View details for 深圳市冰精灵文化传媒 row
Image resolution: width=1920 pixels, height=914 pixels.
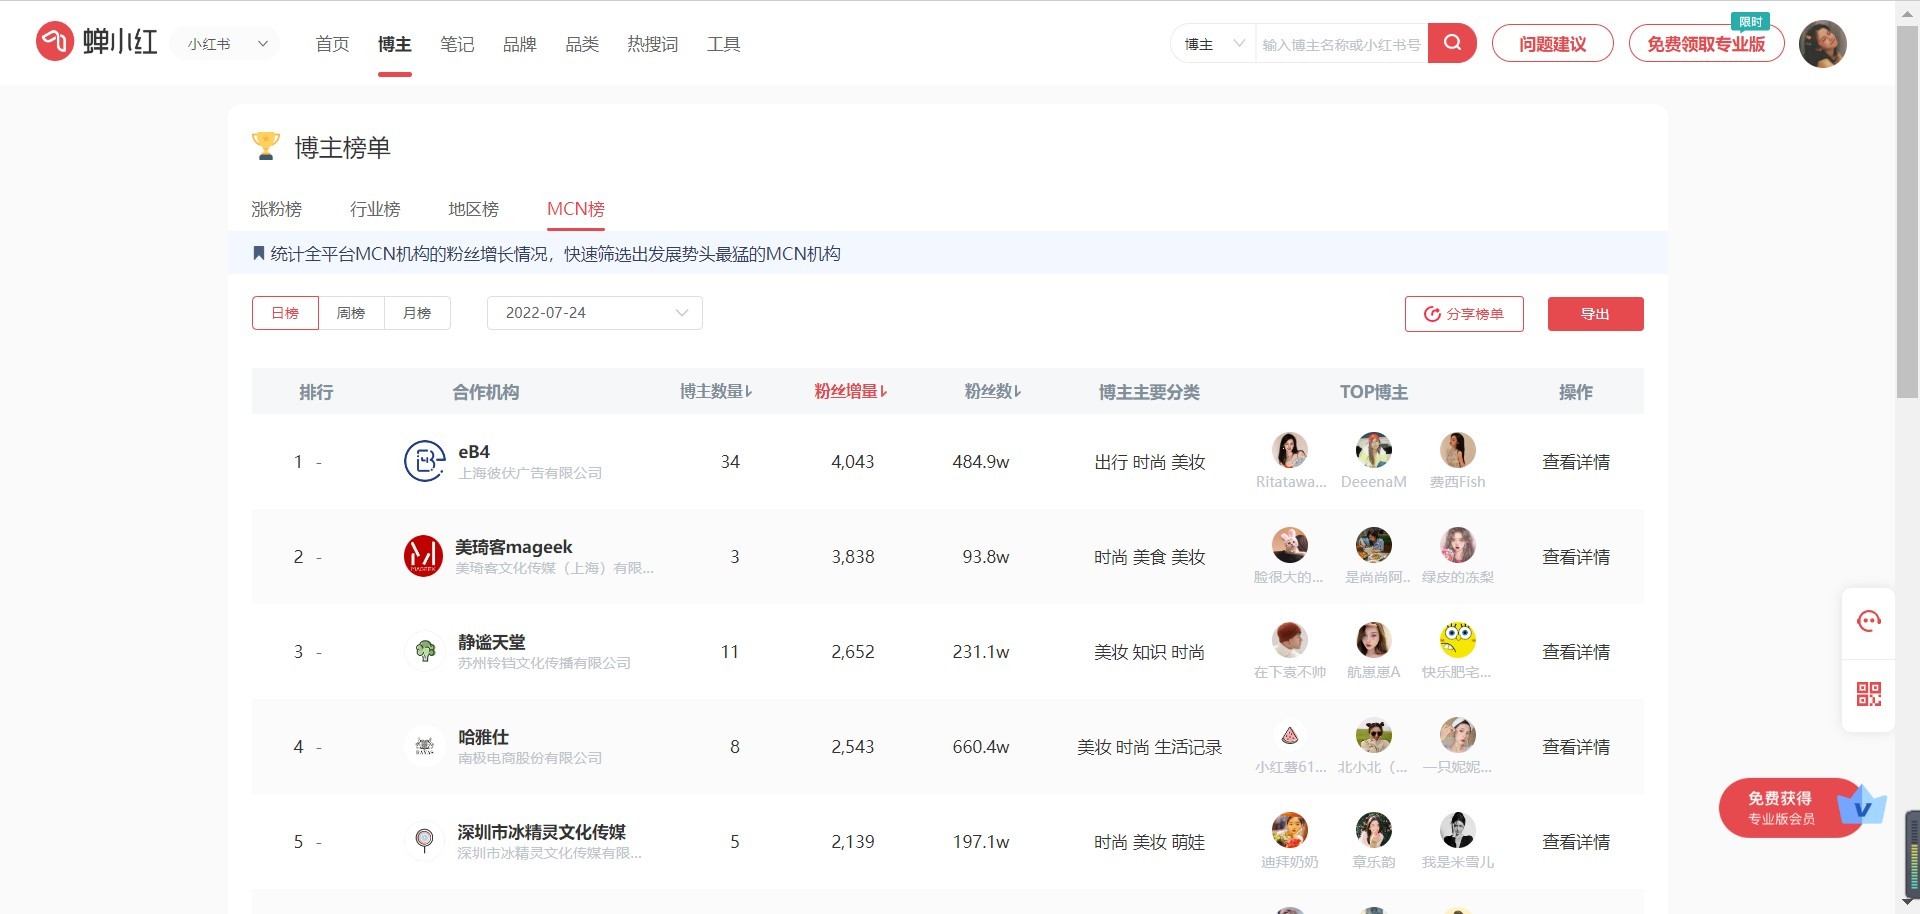[1576, 842]
